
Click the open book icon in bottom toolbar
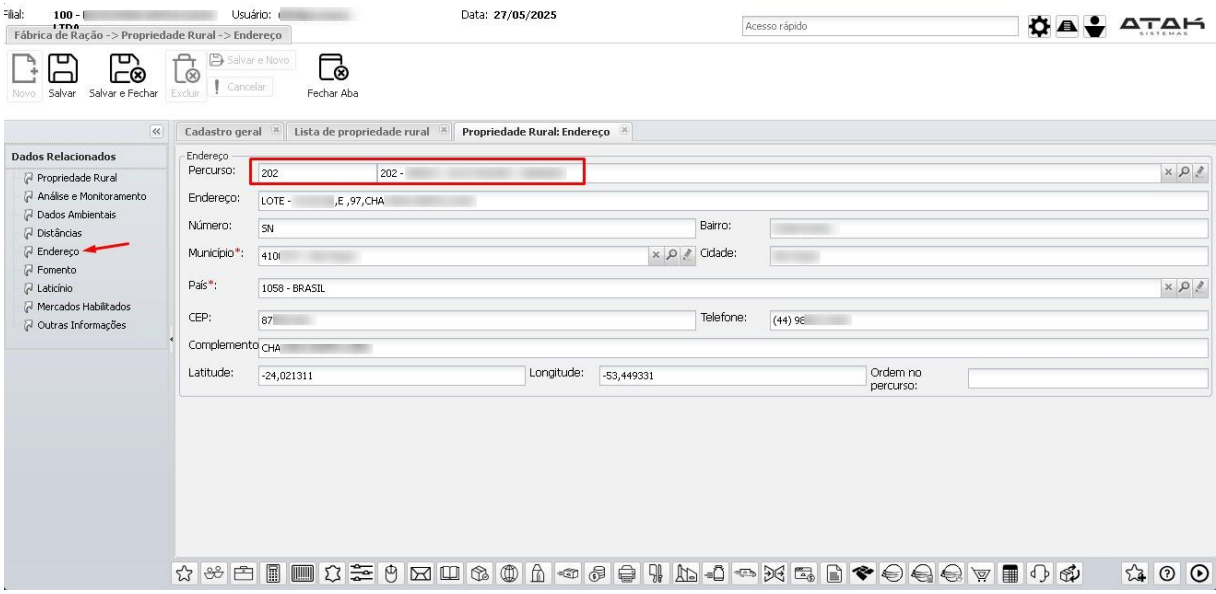pyautogui.click(x=449, y=574)
